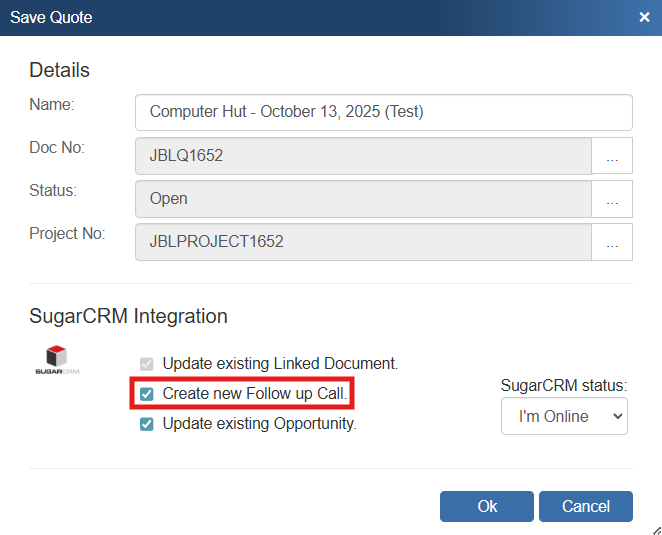The image size is (662, 535).
Task: Toggle Update existing Opportunity checkbox
Action: (147, 424)
